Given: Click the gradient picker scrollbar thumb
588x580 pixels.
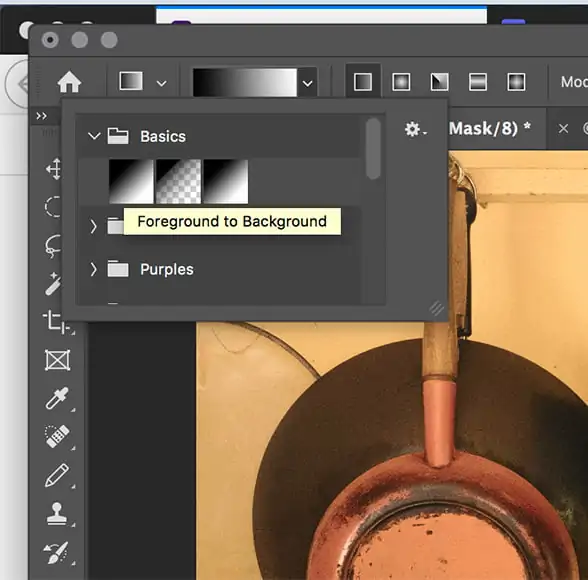Looking at the screenshot, I should point(373,148).
